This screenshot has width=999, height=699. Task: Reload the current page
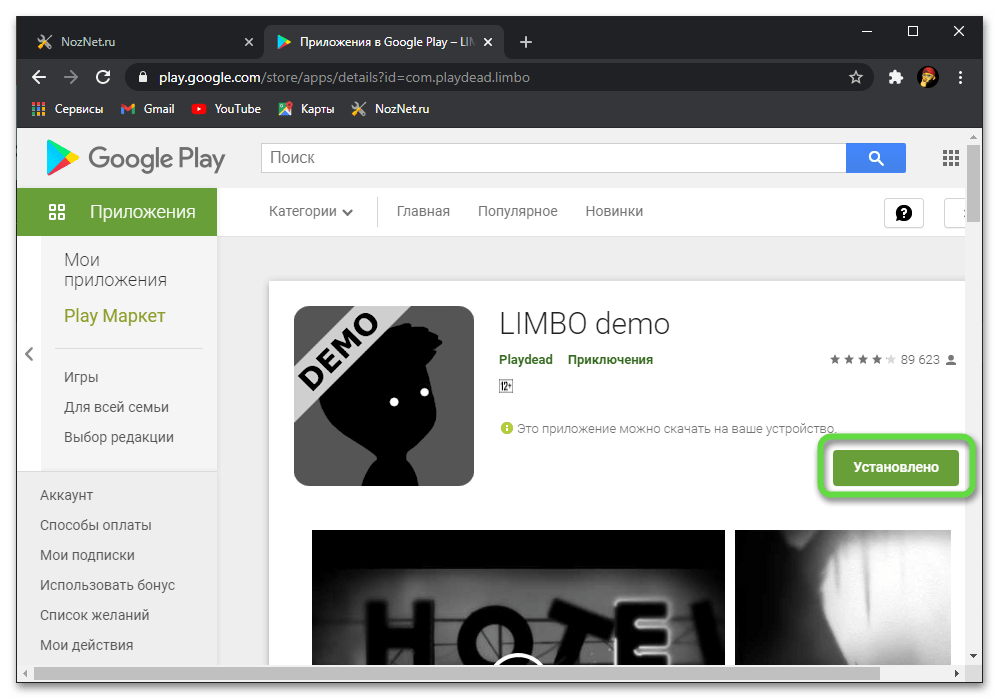pos(102,77)
